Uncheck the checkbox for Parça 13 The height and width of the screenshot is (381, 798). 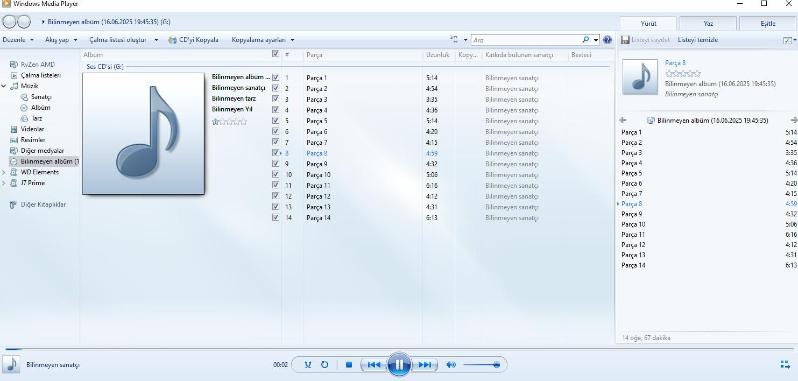point(275,207)
